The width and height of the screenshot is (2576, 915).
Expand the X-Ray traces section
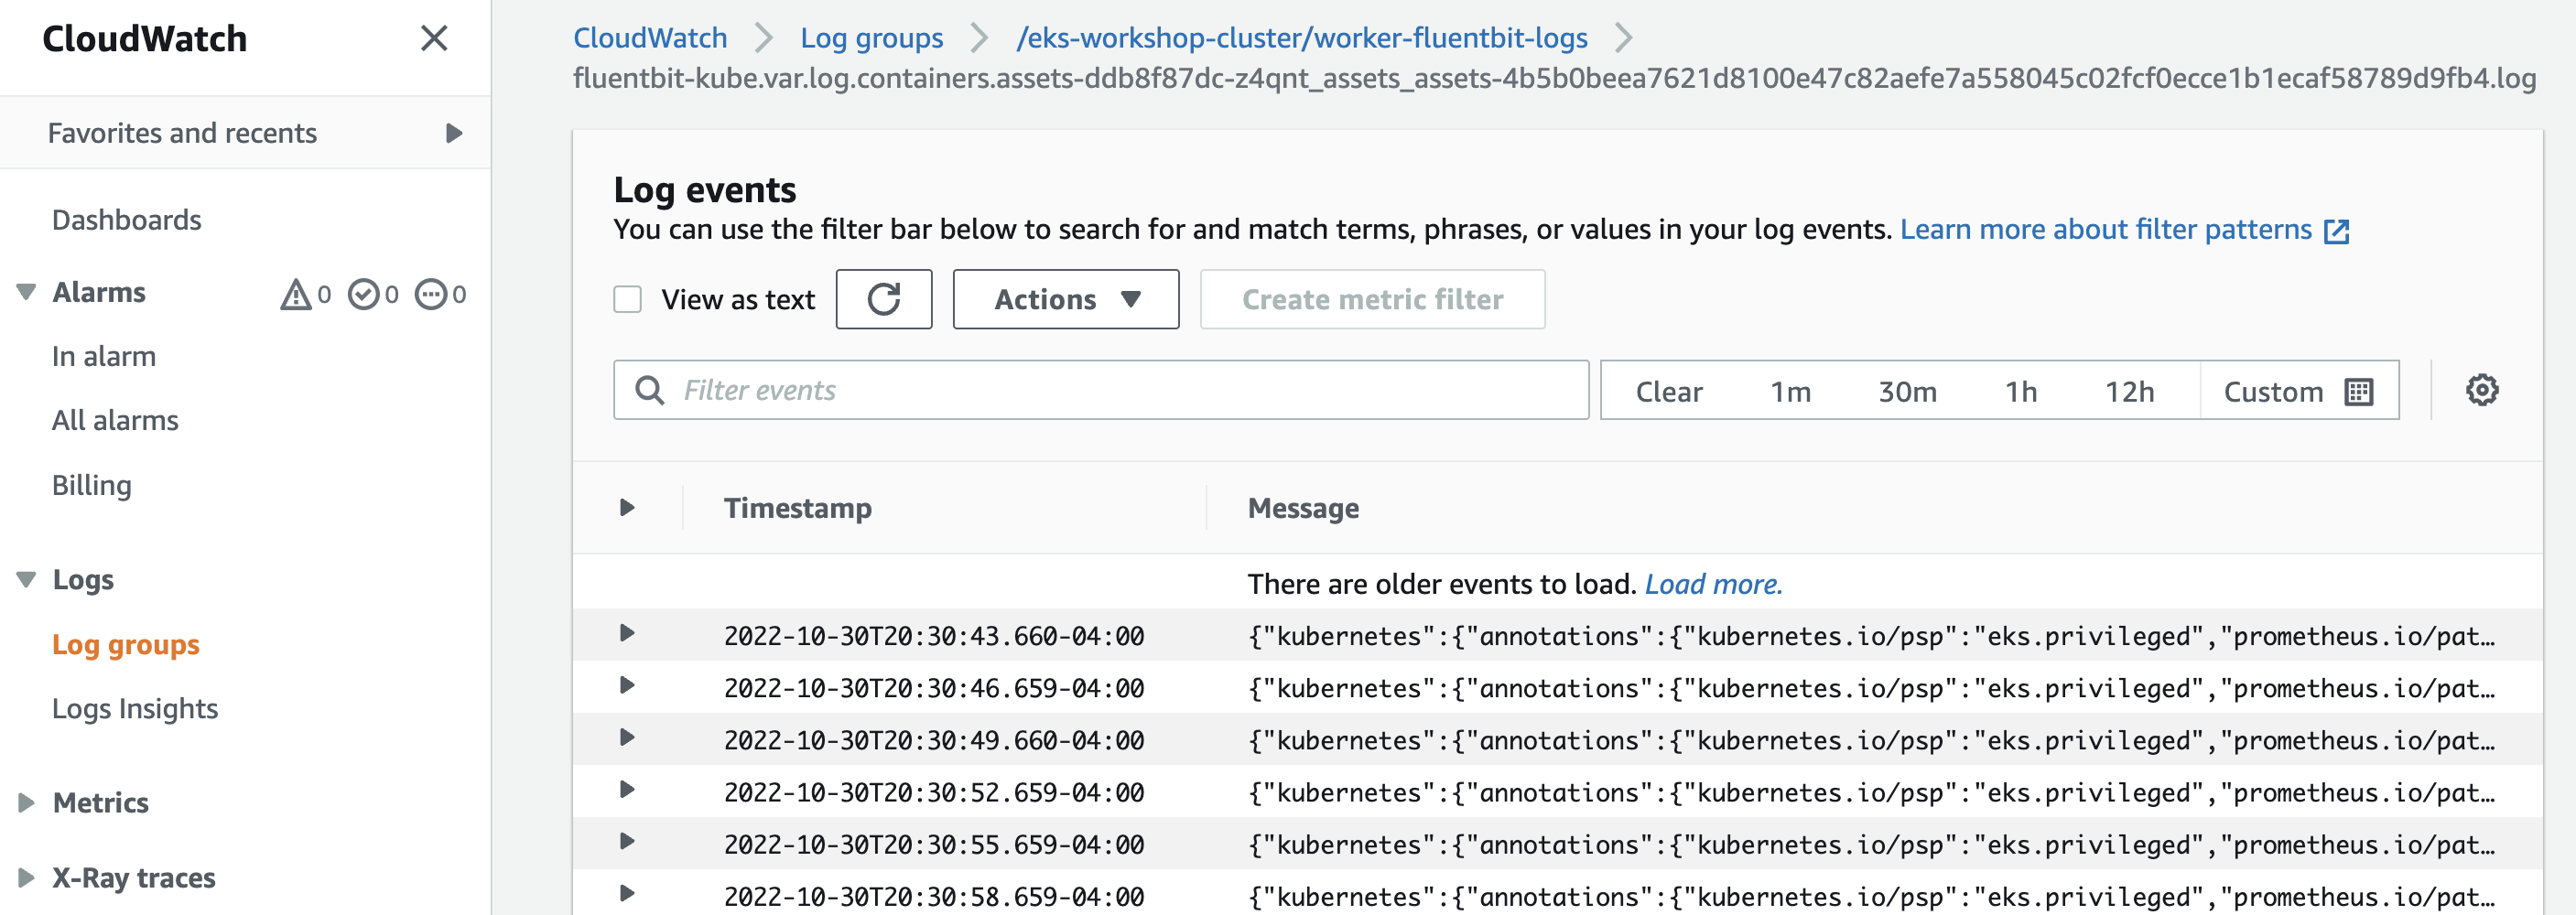27,878
